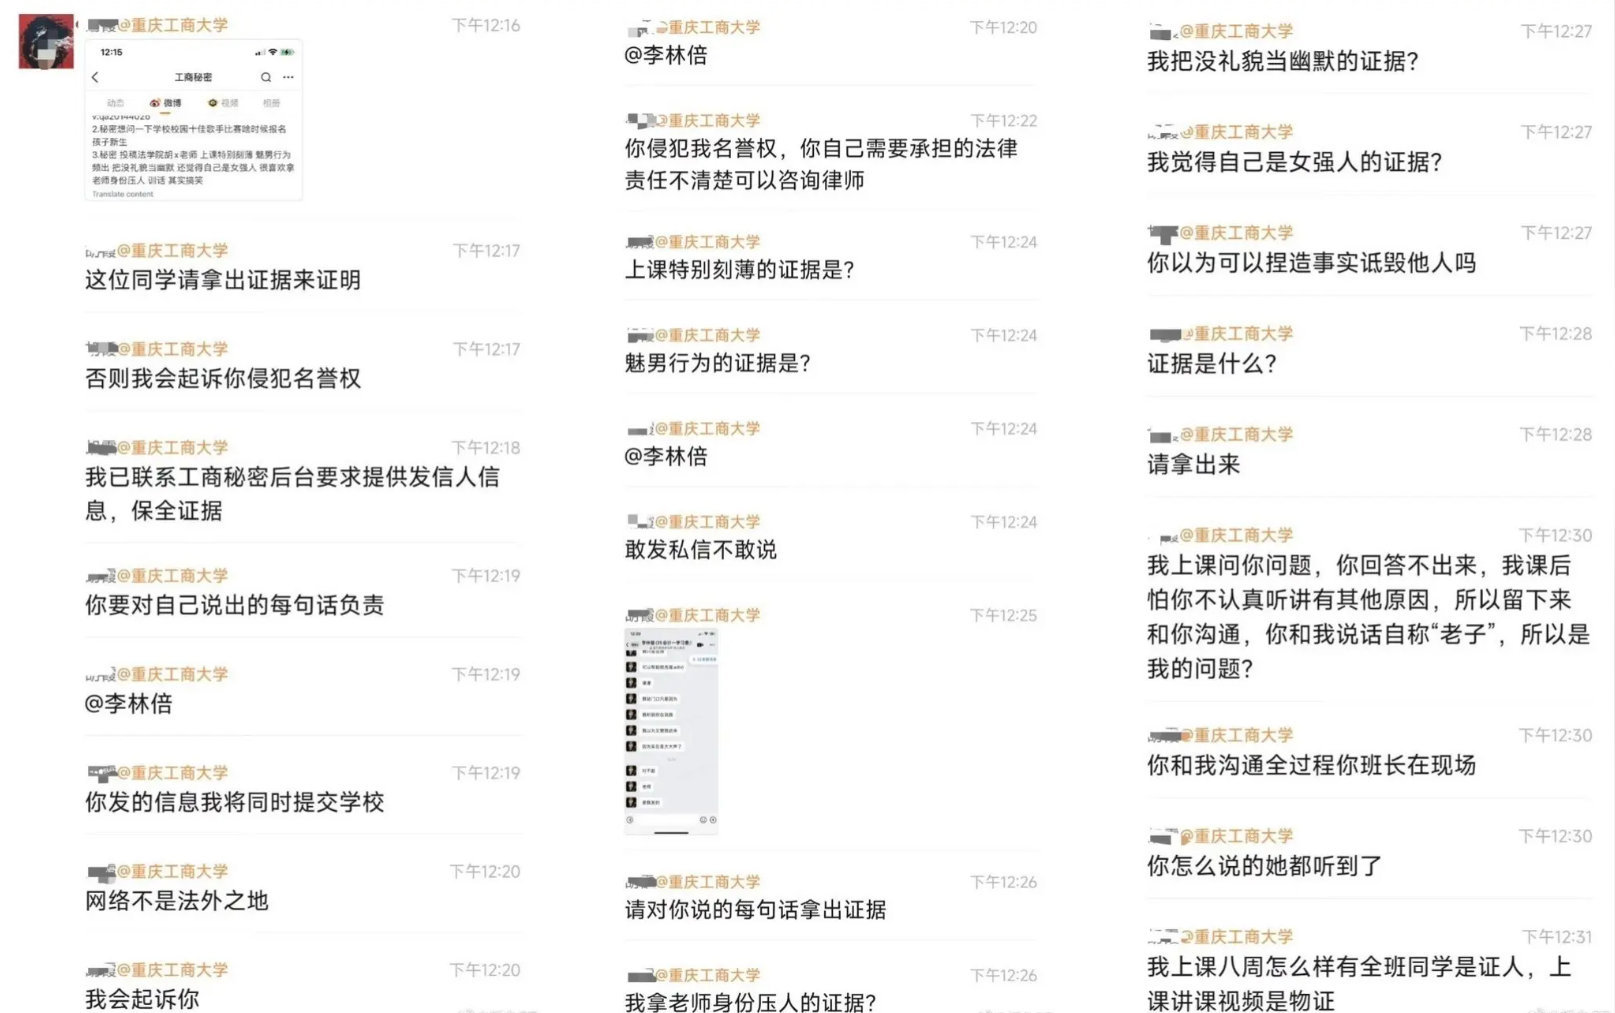Image resolution: width=1615 pixels, height=1013 pixels.
Task: Open the ellipsis more-options menu
Action: pyautogui.click(x=288, y=76)
